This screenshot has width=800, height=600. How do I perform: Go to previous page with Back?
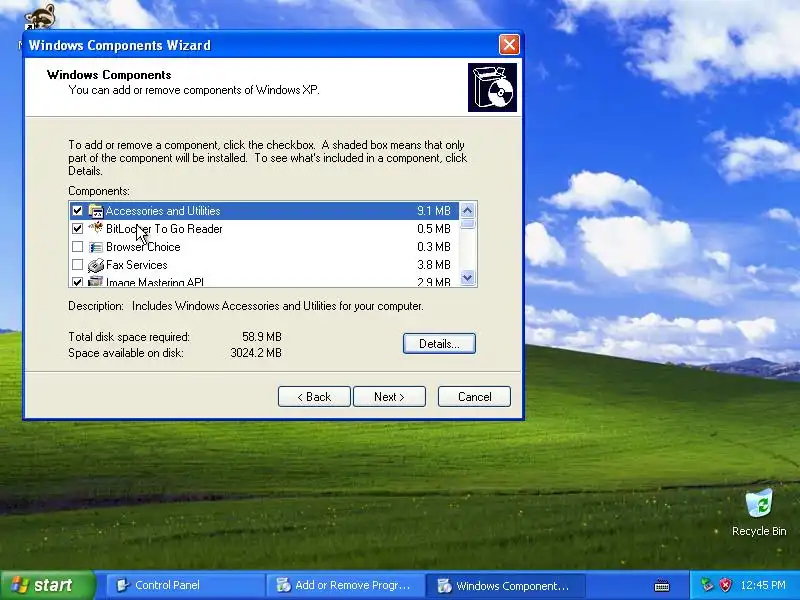pyautogui.click(x=314, y=396)
